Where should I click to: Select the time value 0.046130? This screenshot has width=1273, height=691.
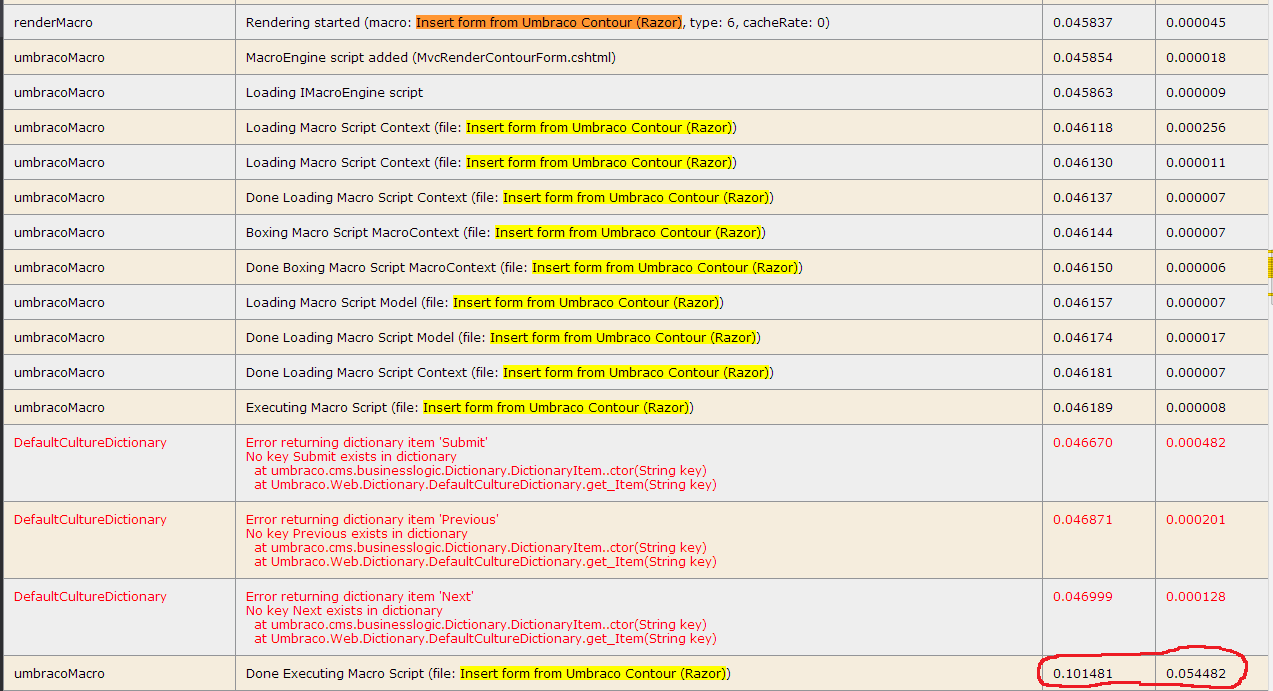coord(1083,162)
